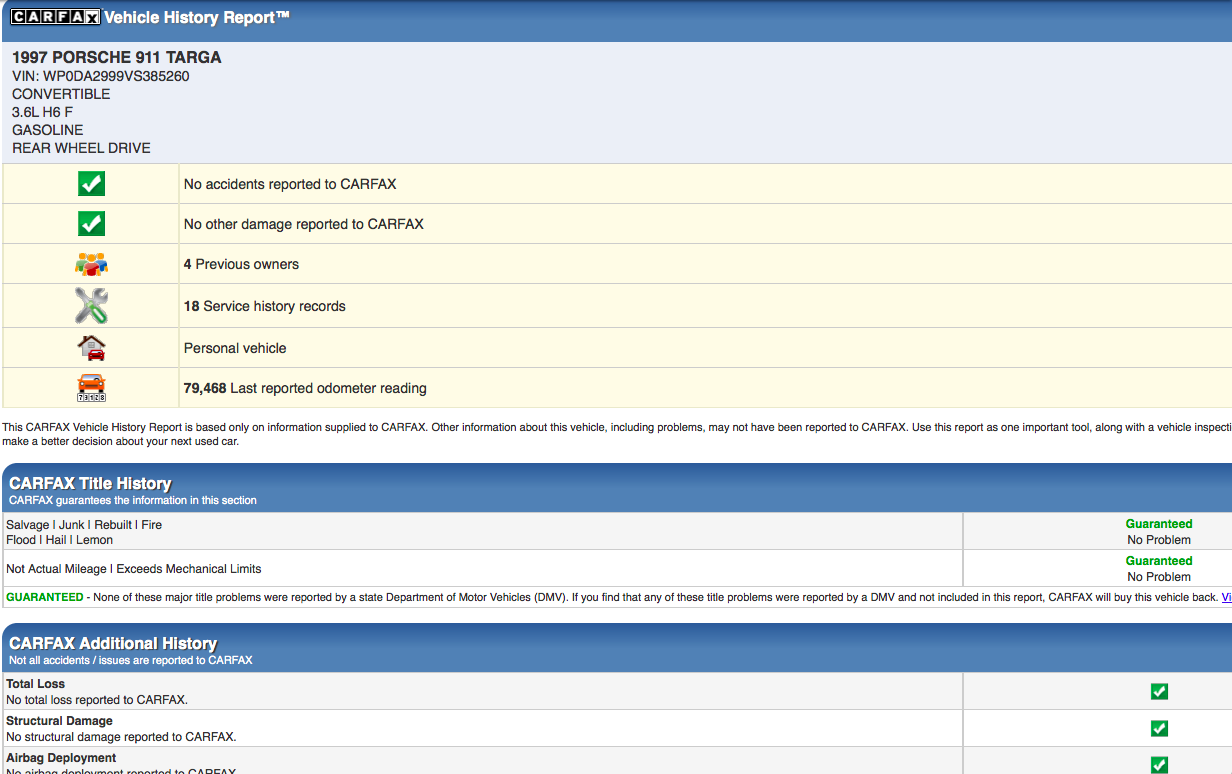The image size is (1232, 774).
Task: Click the green bold 'GUARANTEED' word in the title-problems note
Action: coord(45,597)
